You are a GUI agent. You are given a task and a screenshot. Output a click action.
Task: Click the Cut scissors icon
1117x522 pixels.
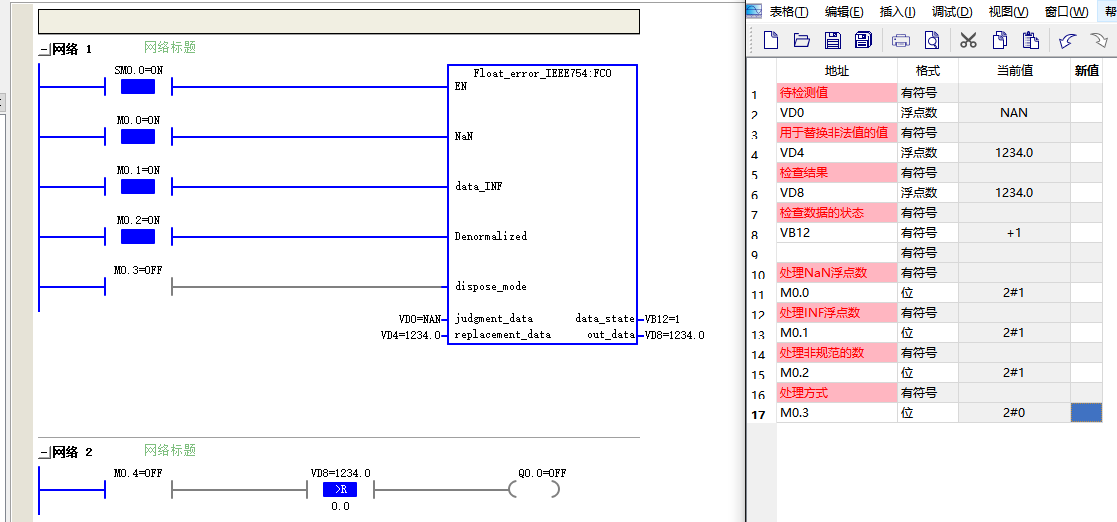(x=967, y=40)
